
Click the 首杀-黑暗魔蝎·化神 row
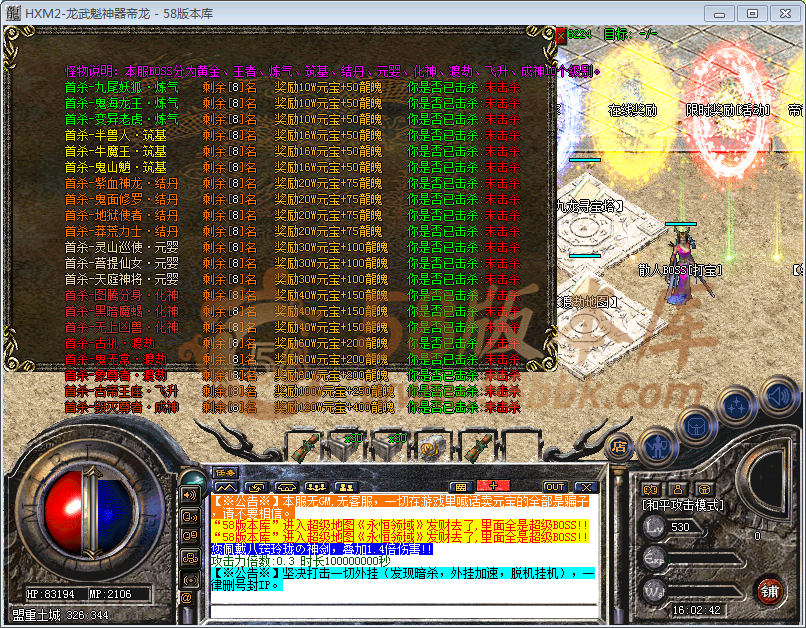coord(292,311)
